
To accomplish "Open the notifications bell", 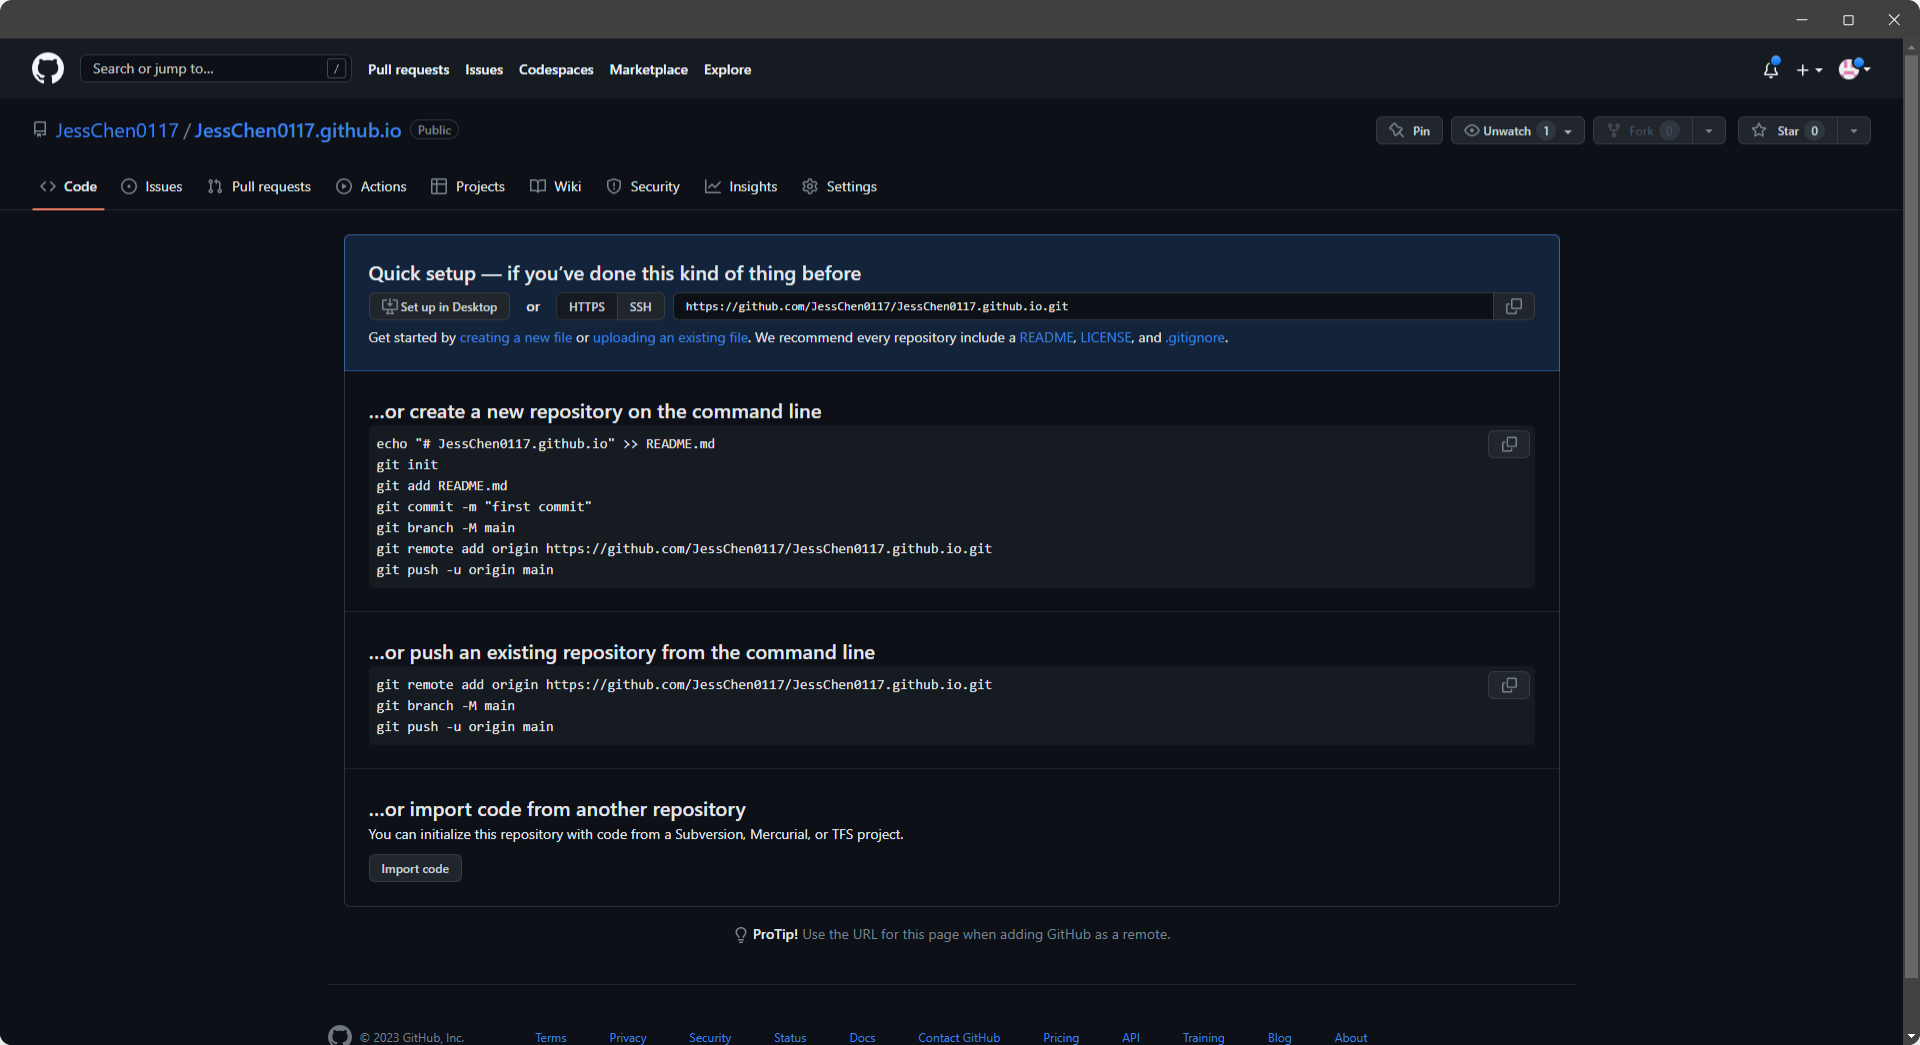I will click(x=1771, y=69).
